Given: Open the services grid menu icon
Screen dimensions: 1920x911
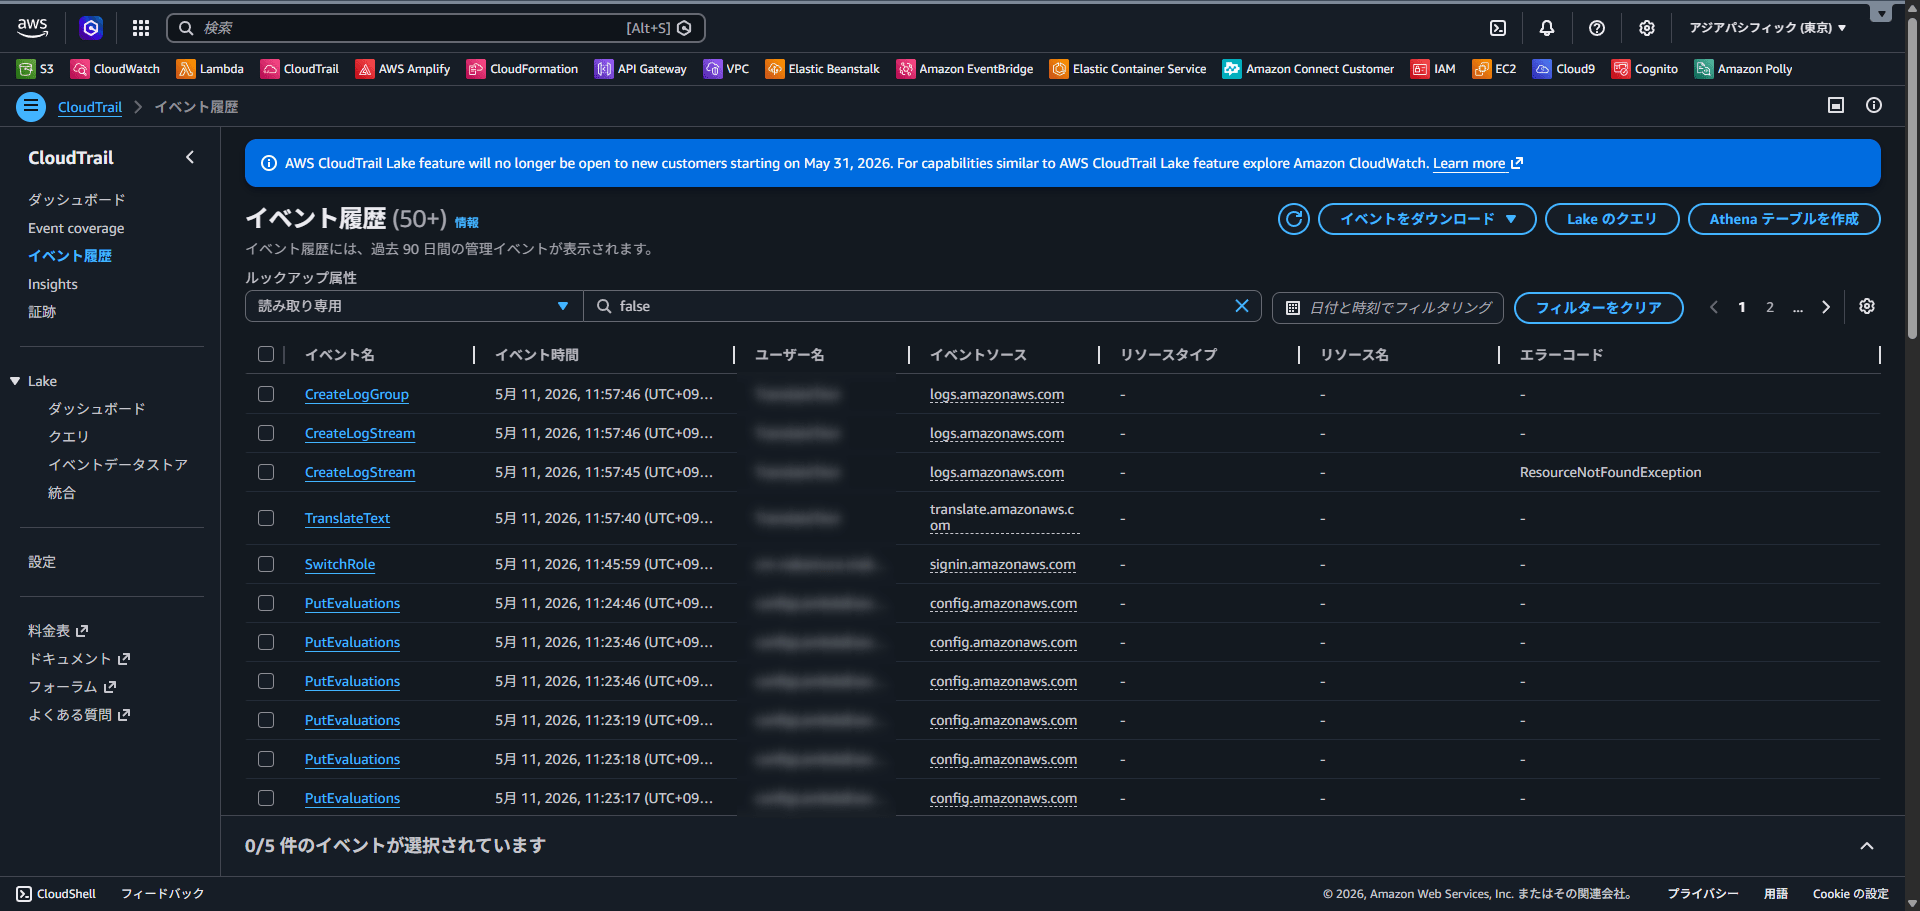Looking at the screenshot, I should coord(141,28).
